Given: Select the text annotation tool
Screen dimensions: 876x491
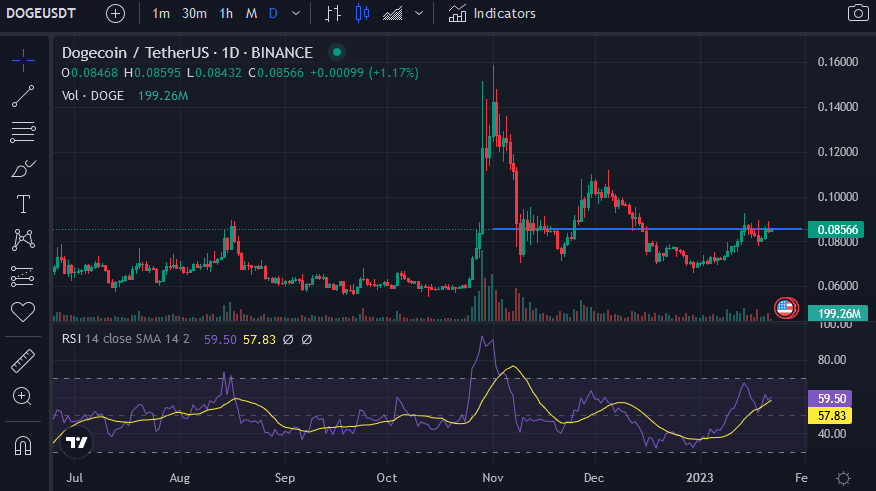Looking at the screenshot, I should (23, 204).
